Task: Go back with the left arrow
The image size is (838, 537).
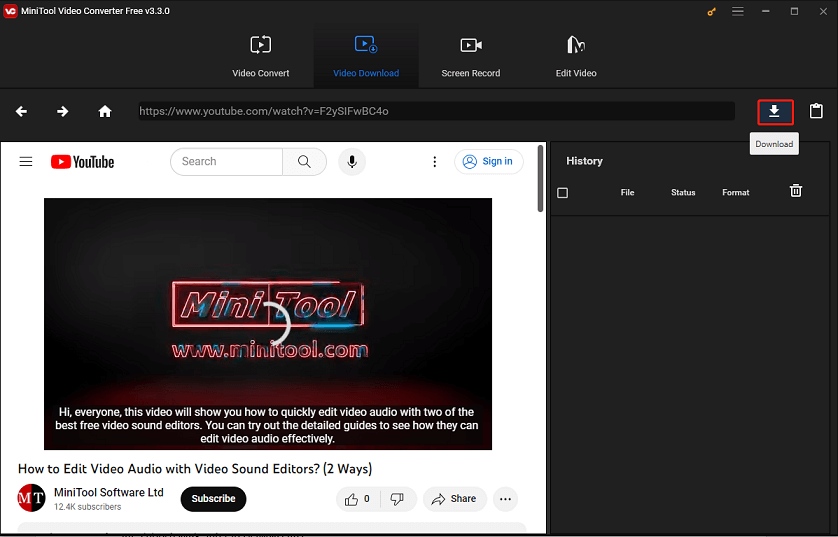Action: point(21,111)
